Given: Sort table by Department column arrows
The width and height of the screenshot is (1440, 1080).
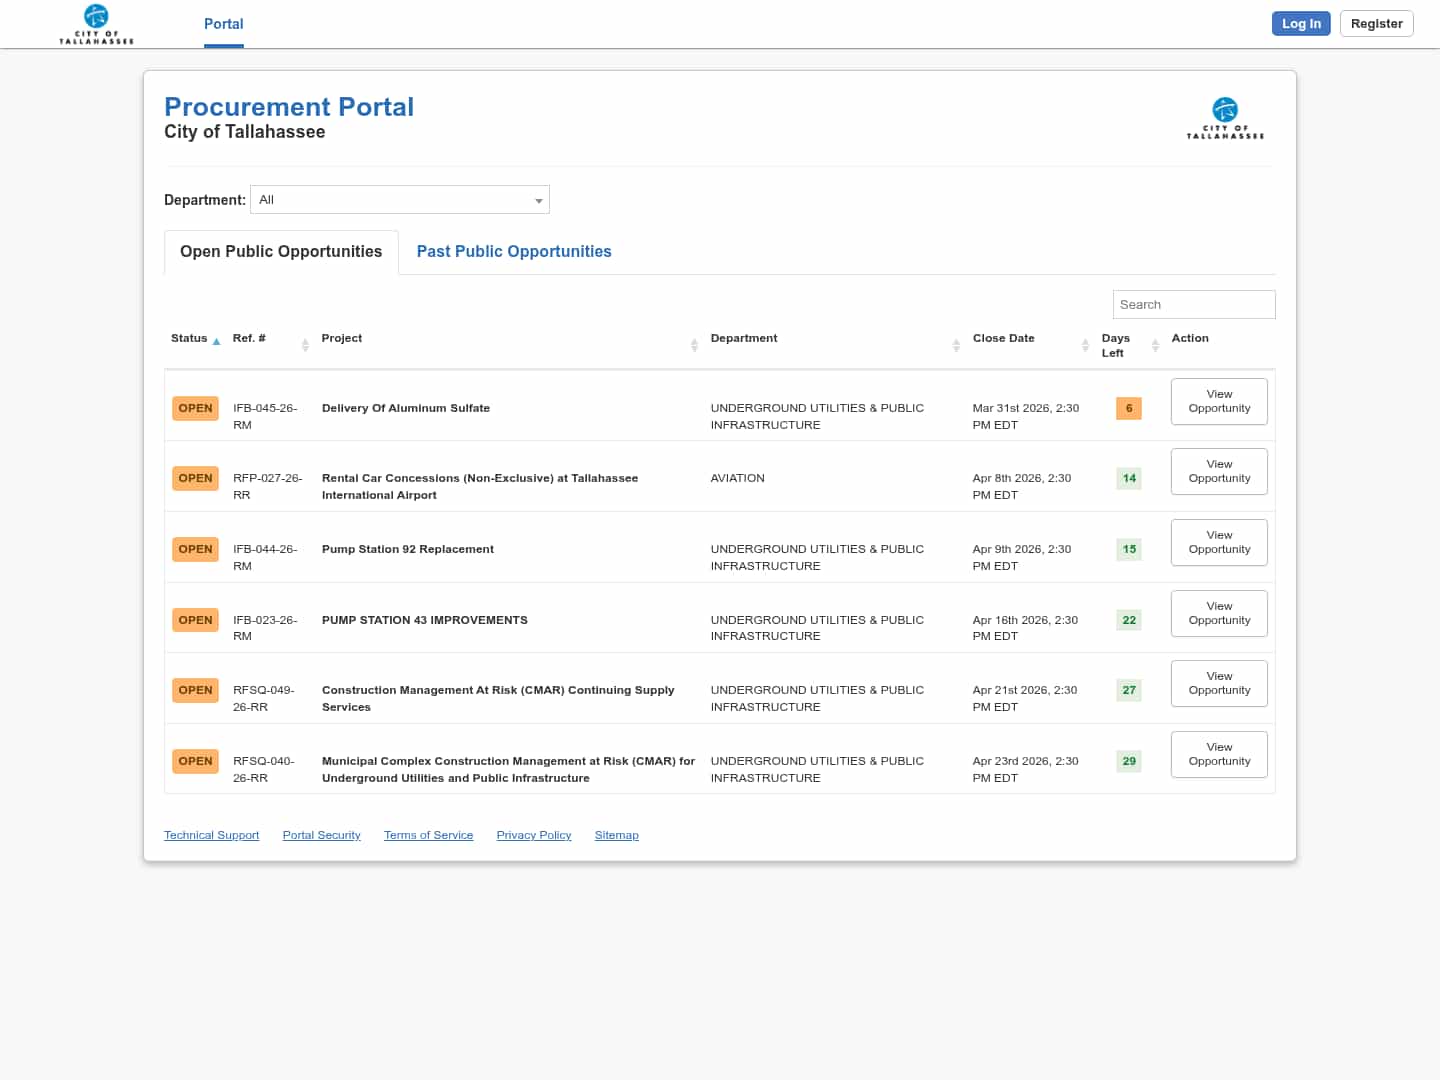Looking at the screenshot, I should [x=956, y=345].
